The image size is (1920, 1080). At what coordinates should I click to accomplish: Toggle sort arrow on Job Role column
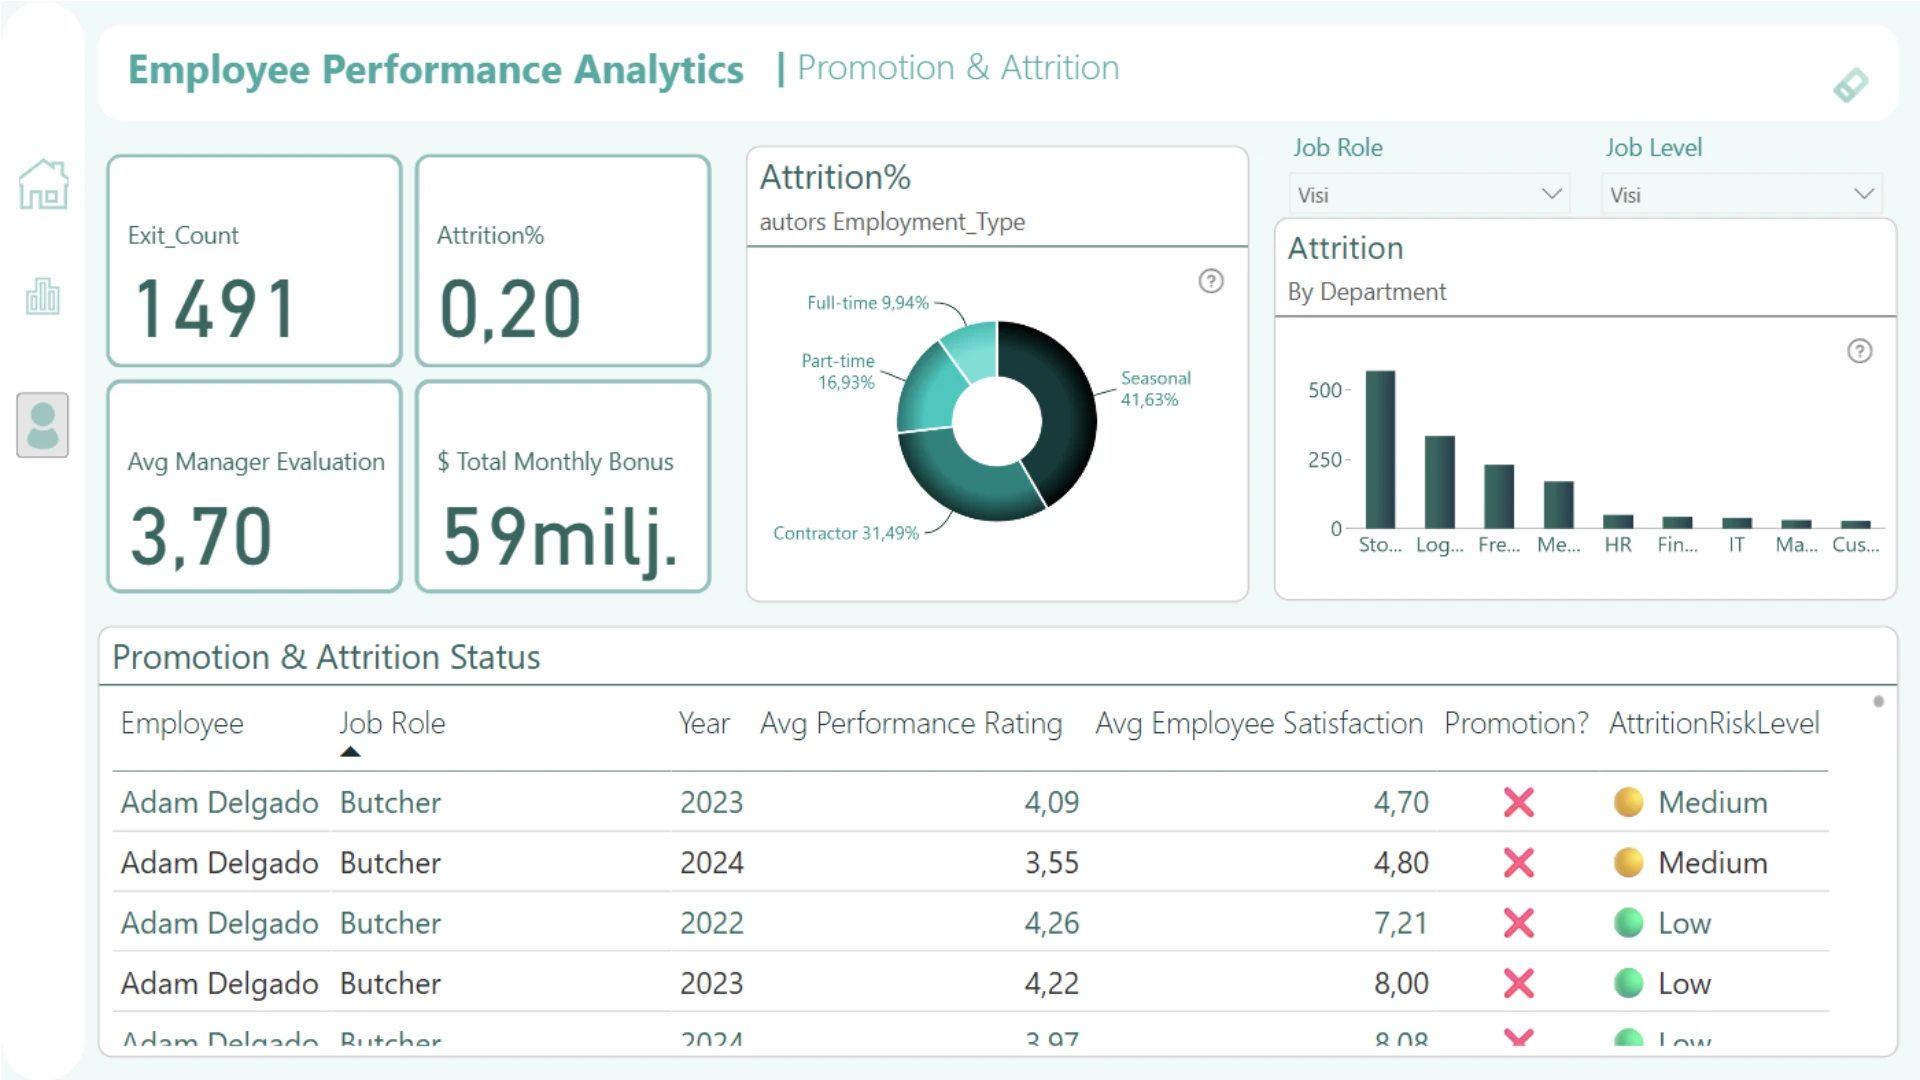click(x=350, y=752)
